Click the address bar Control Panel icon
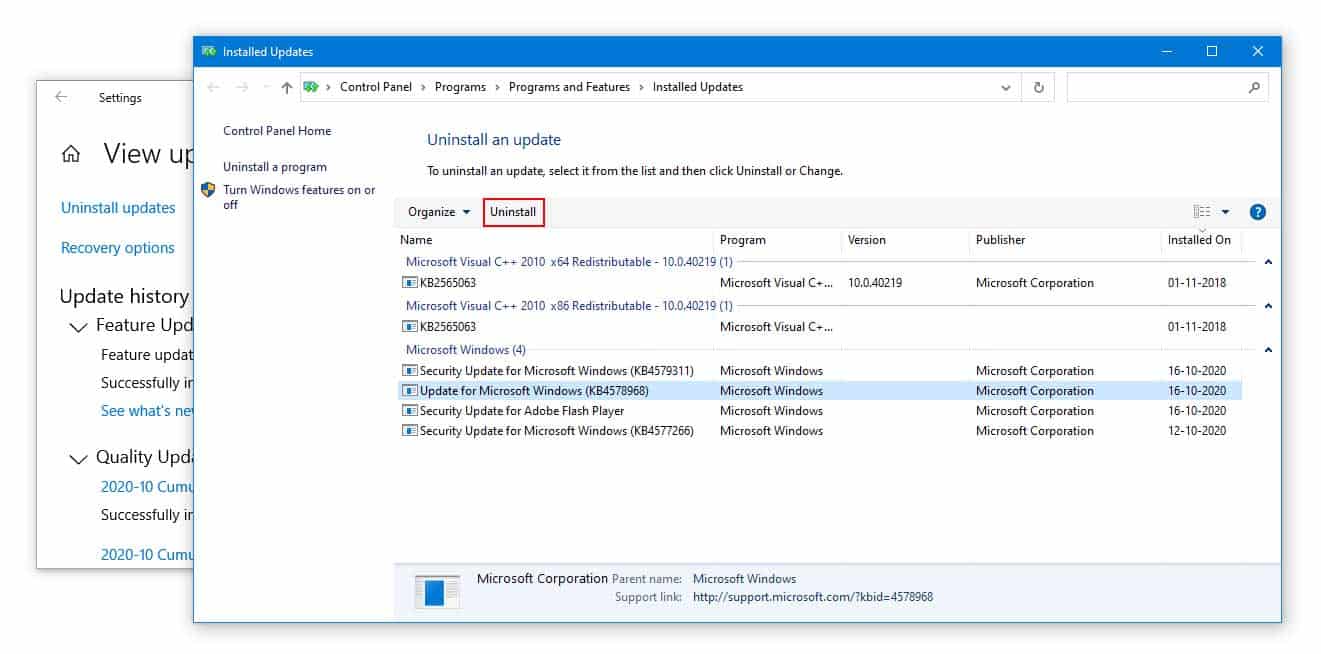1321x654 pixels. coord(311,87)
